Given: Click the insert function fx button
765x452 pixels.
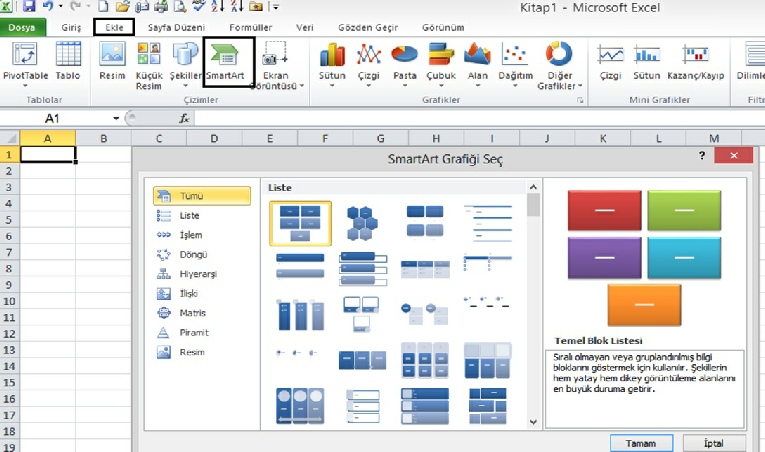Looking at the screenshot, I should click(x=184, y=118).
